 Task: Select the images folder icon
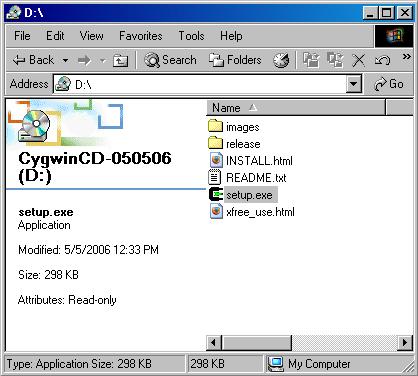click(215, 126)
